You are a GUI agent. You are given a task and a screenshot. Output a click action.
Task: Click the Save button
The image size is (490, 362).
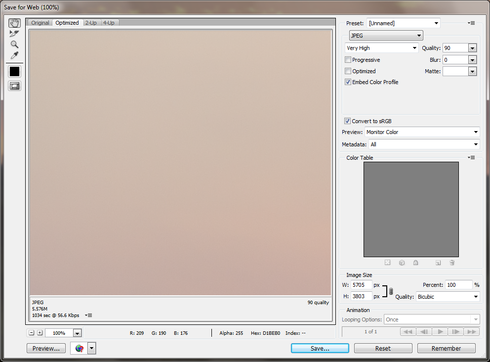point(320,348)
